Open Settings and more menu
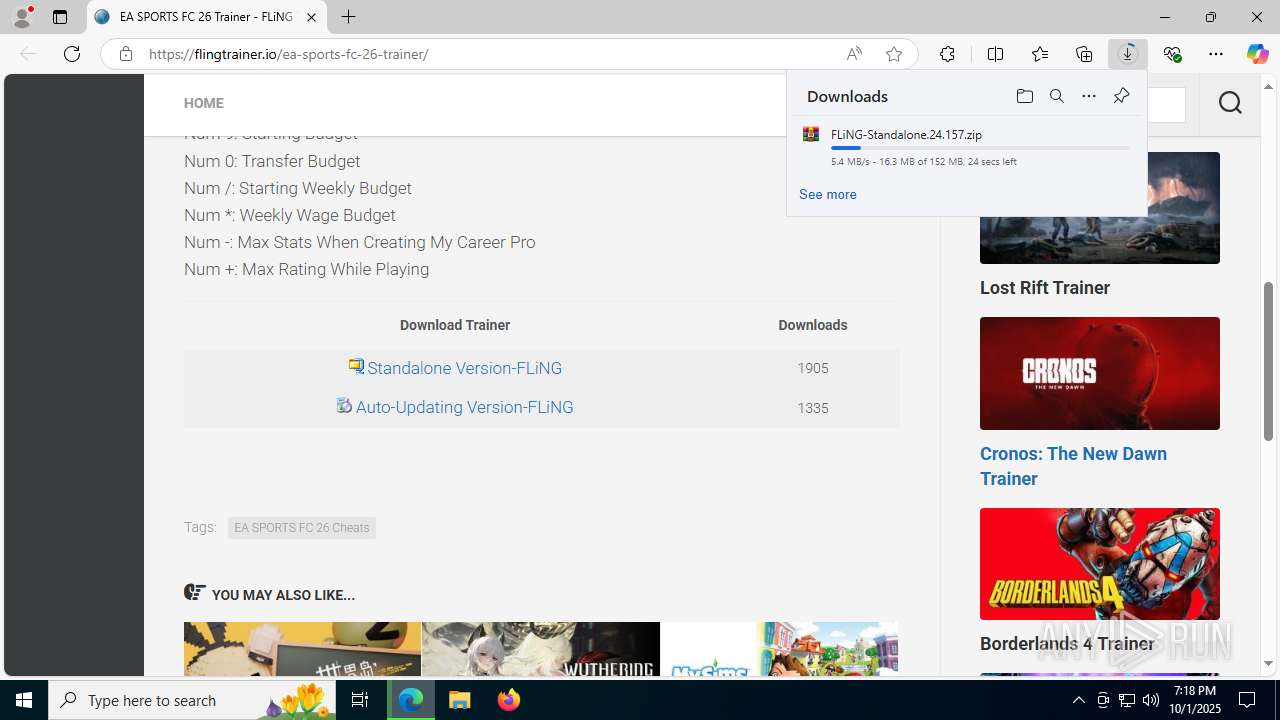The height and width of the screenshot is (720, 1280). click(x=1216, y=54)
